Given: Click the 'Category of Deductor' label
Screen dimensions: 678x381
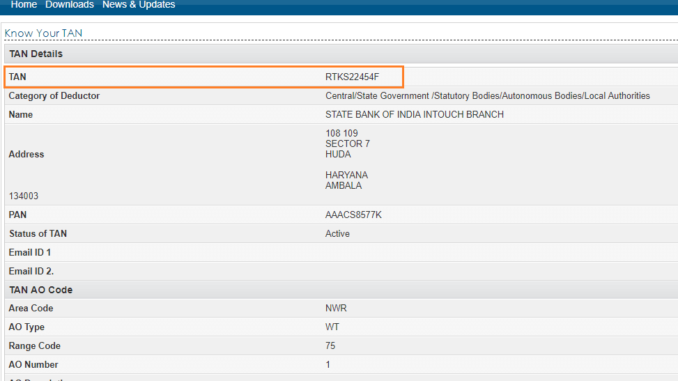Looking at the screenshot, I should point(54,96).
